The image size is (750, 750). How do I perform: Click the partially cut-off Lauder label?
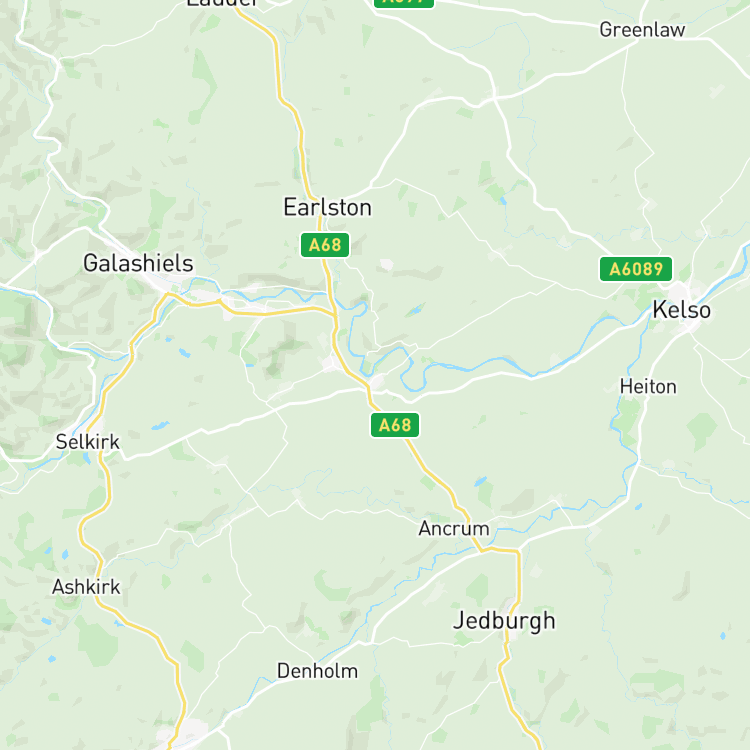tap(222, 3)
